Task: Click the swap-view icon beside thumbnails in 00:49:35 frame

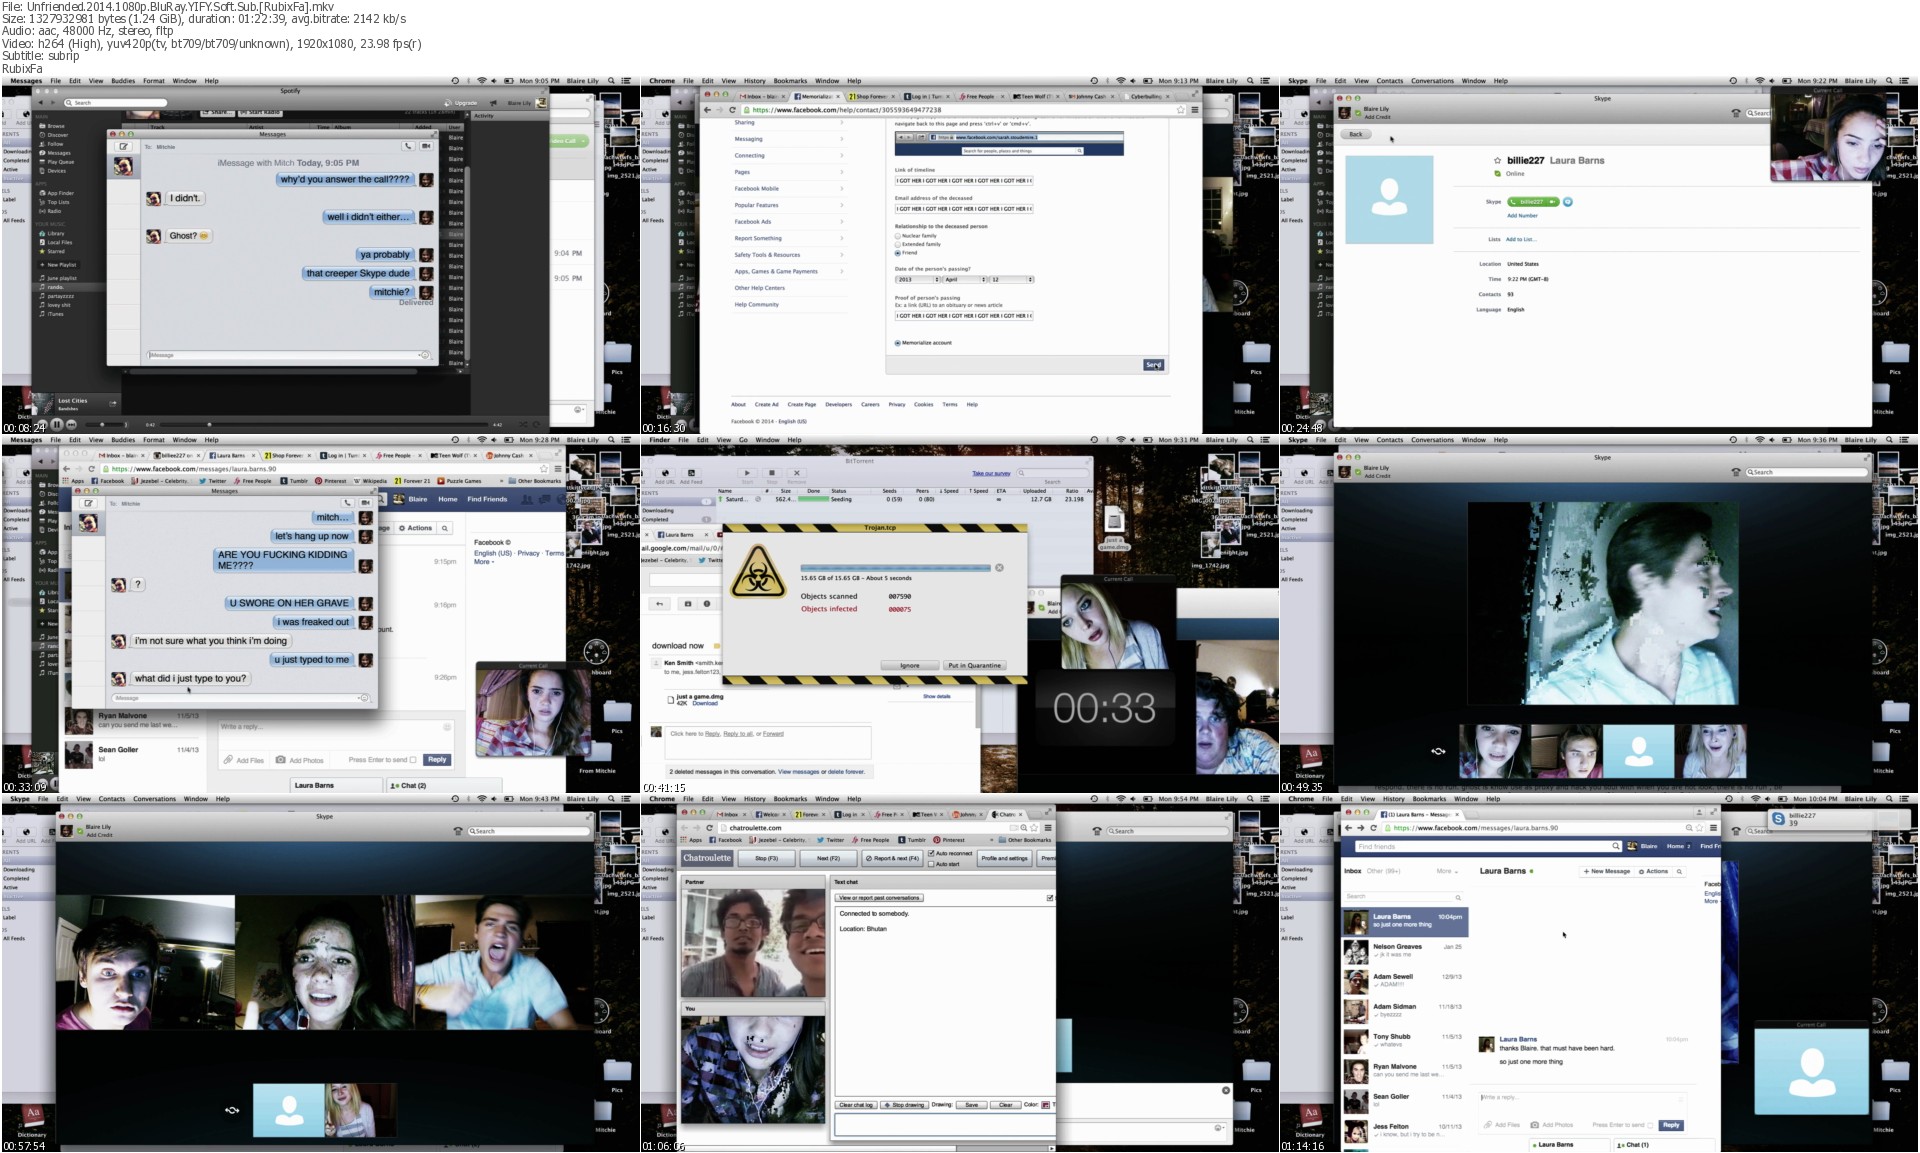Action: [x=1438, y=751]
